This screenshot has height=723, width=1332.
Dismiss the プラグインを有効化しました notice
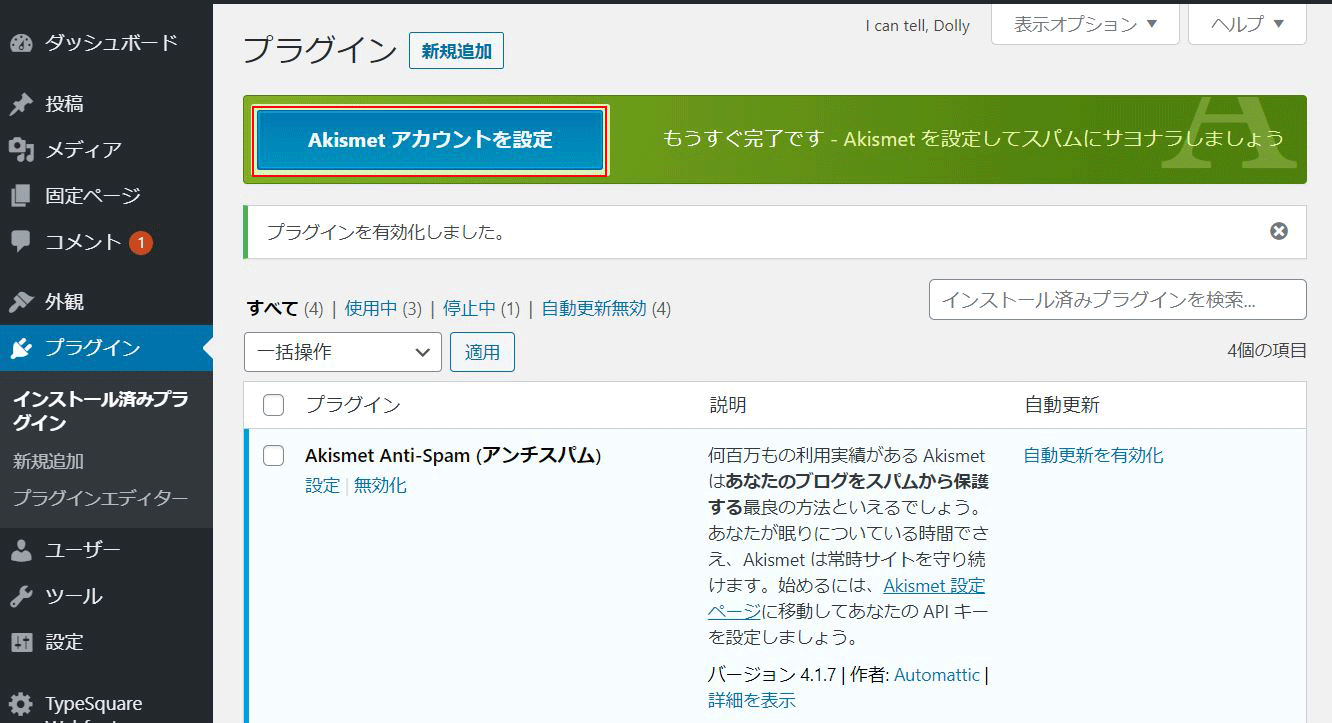(1278, 232)
